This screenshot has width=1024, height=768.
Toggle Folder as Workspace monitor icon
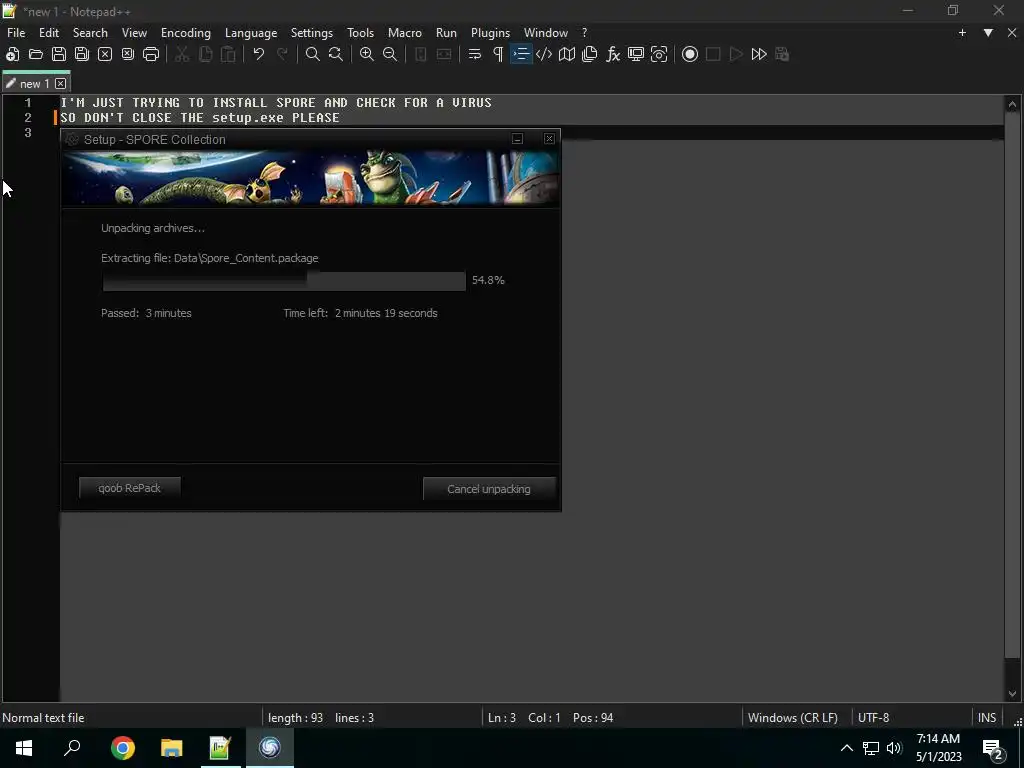pyautogui.click(x=636, y=54)
